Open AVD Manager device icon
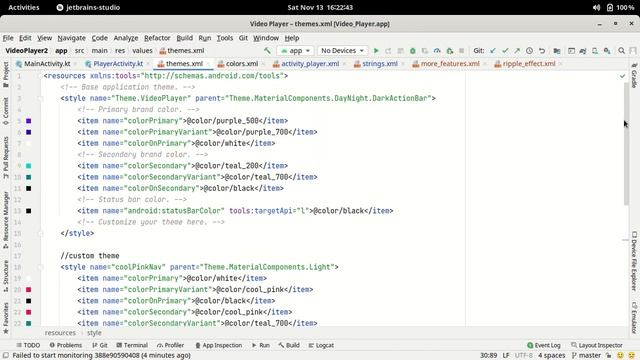 tap(595, 51)
